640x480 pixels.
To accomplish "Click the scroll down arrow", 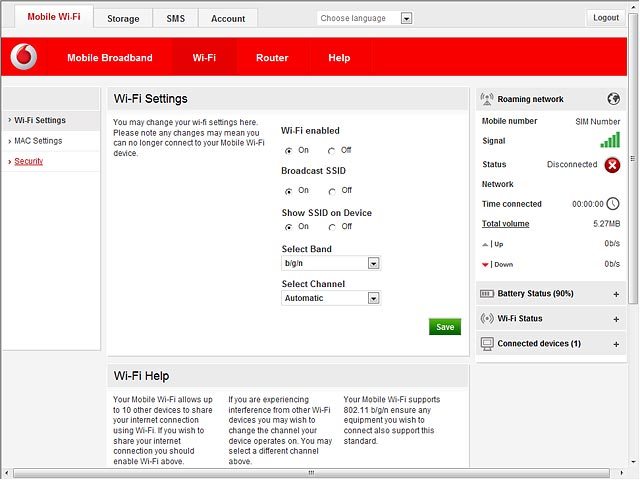I will (x=633, y=462).
